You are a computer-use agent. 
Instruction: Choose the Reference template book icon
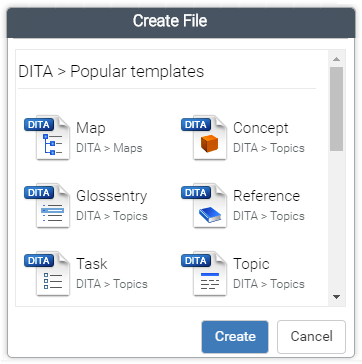pos(204,206)
